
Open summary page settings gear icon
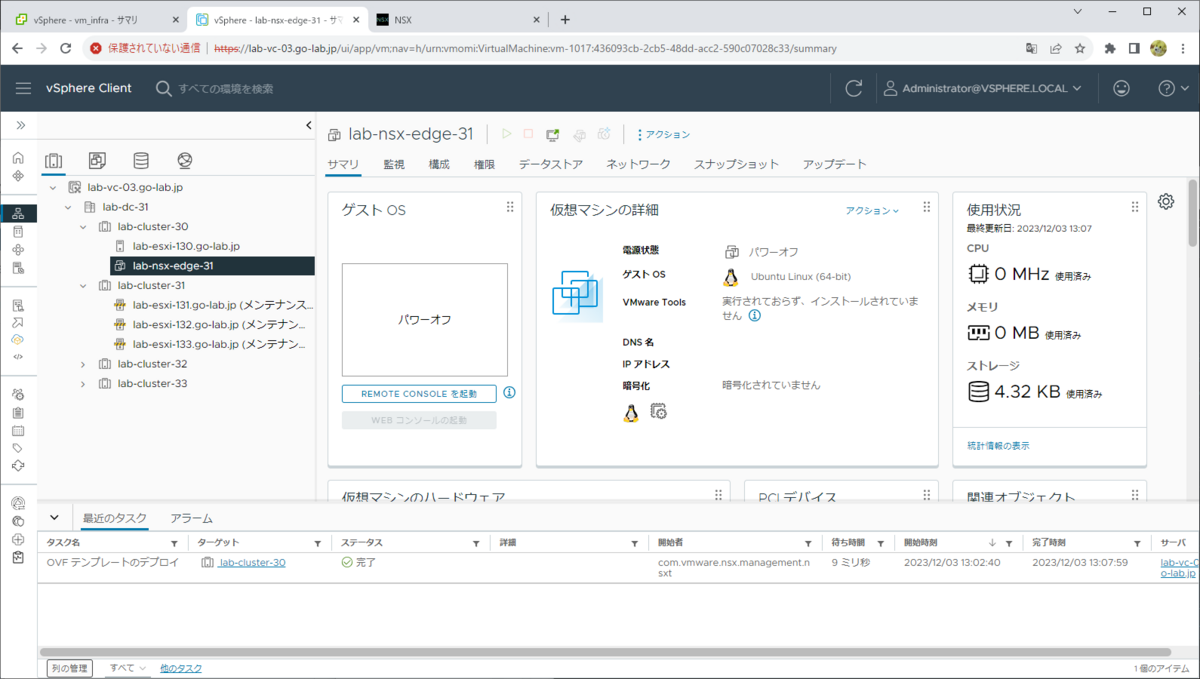1166,202
